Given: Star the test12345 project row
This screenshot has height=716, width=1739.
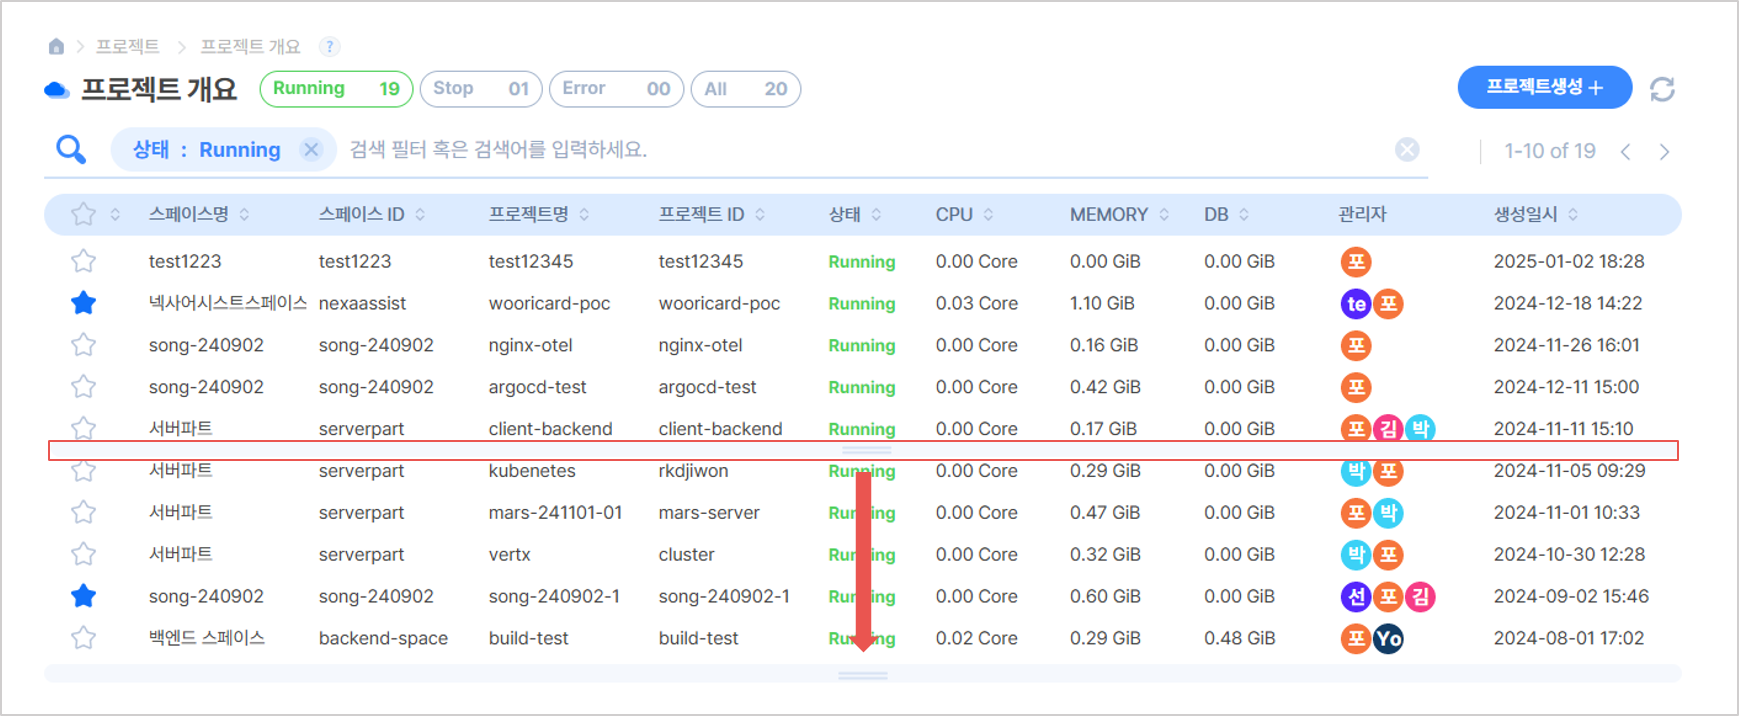Looking at the screenshot, I should [x=83, y=262].
